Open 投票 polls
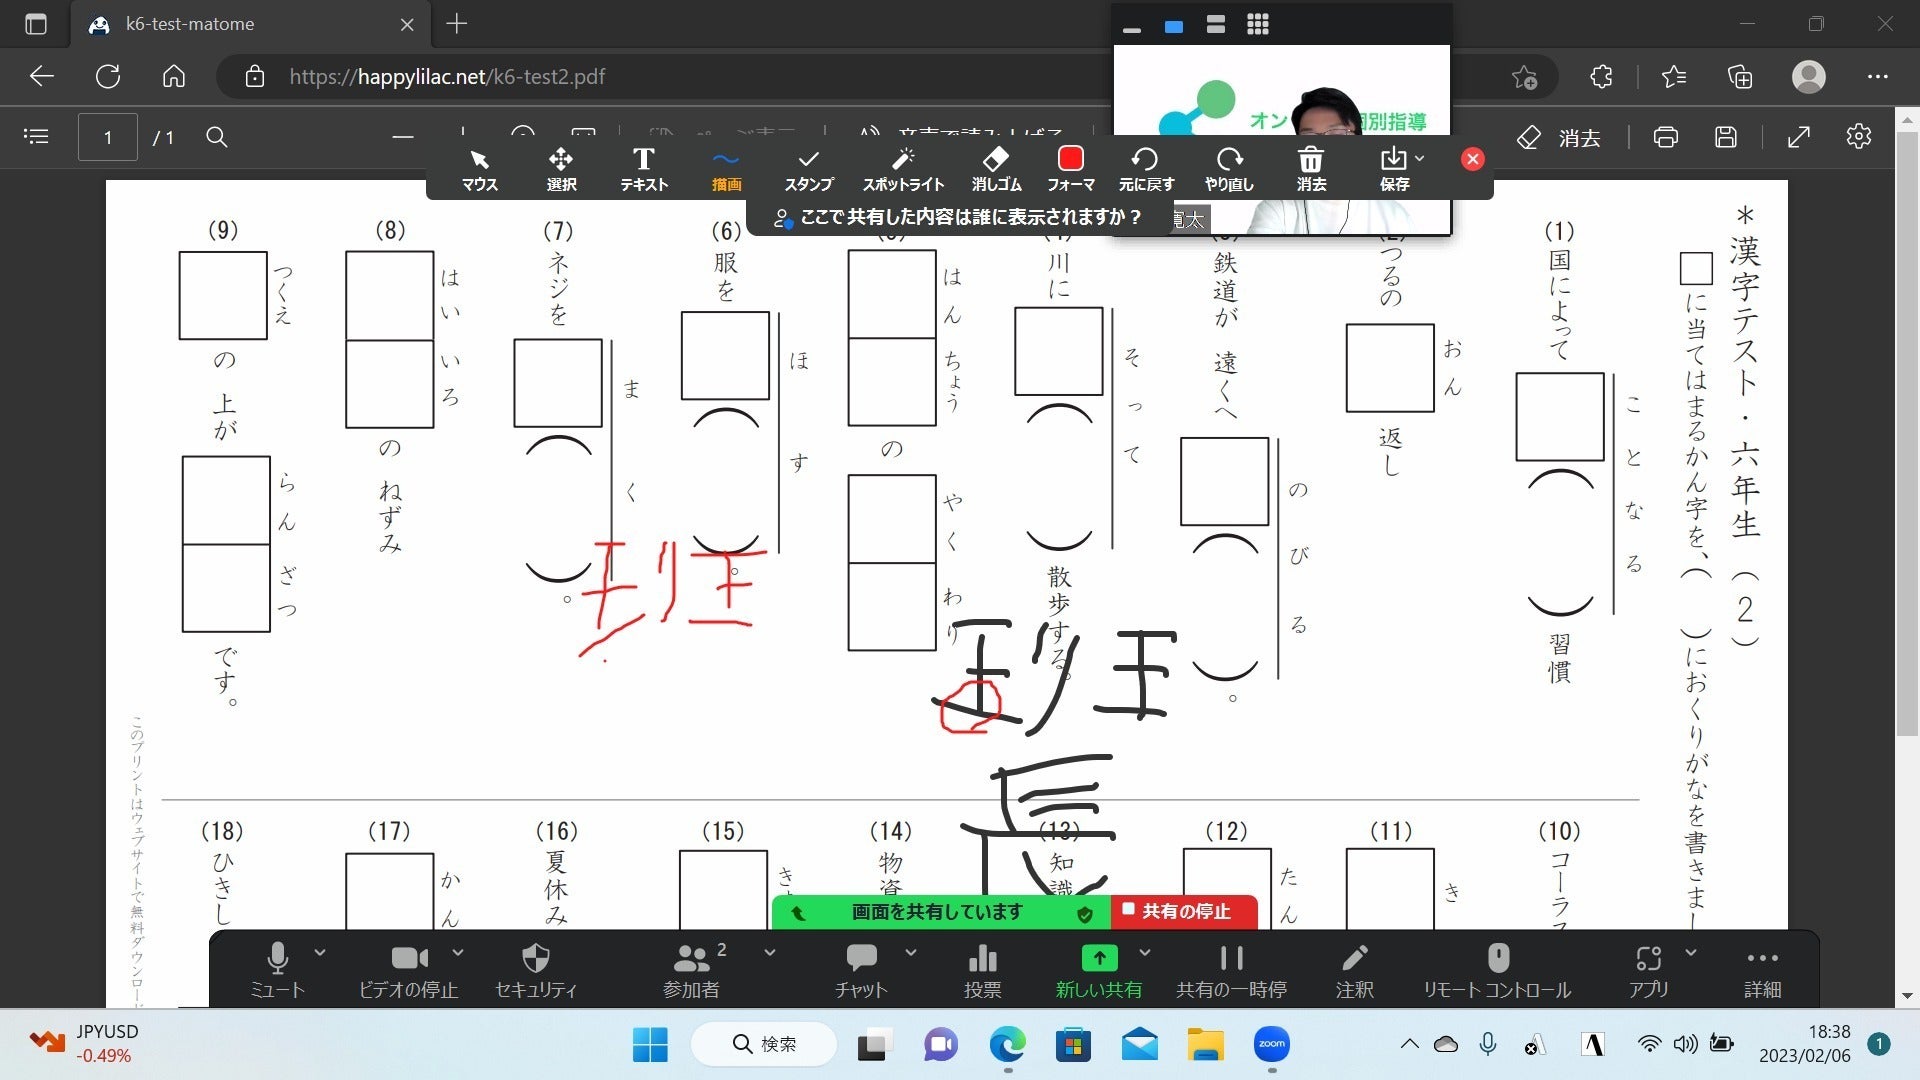The image size is (1920, 1080). [982, 970]
